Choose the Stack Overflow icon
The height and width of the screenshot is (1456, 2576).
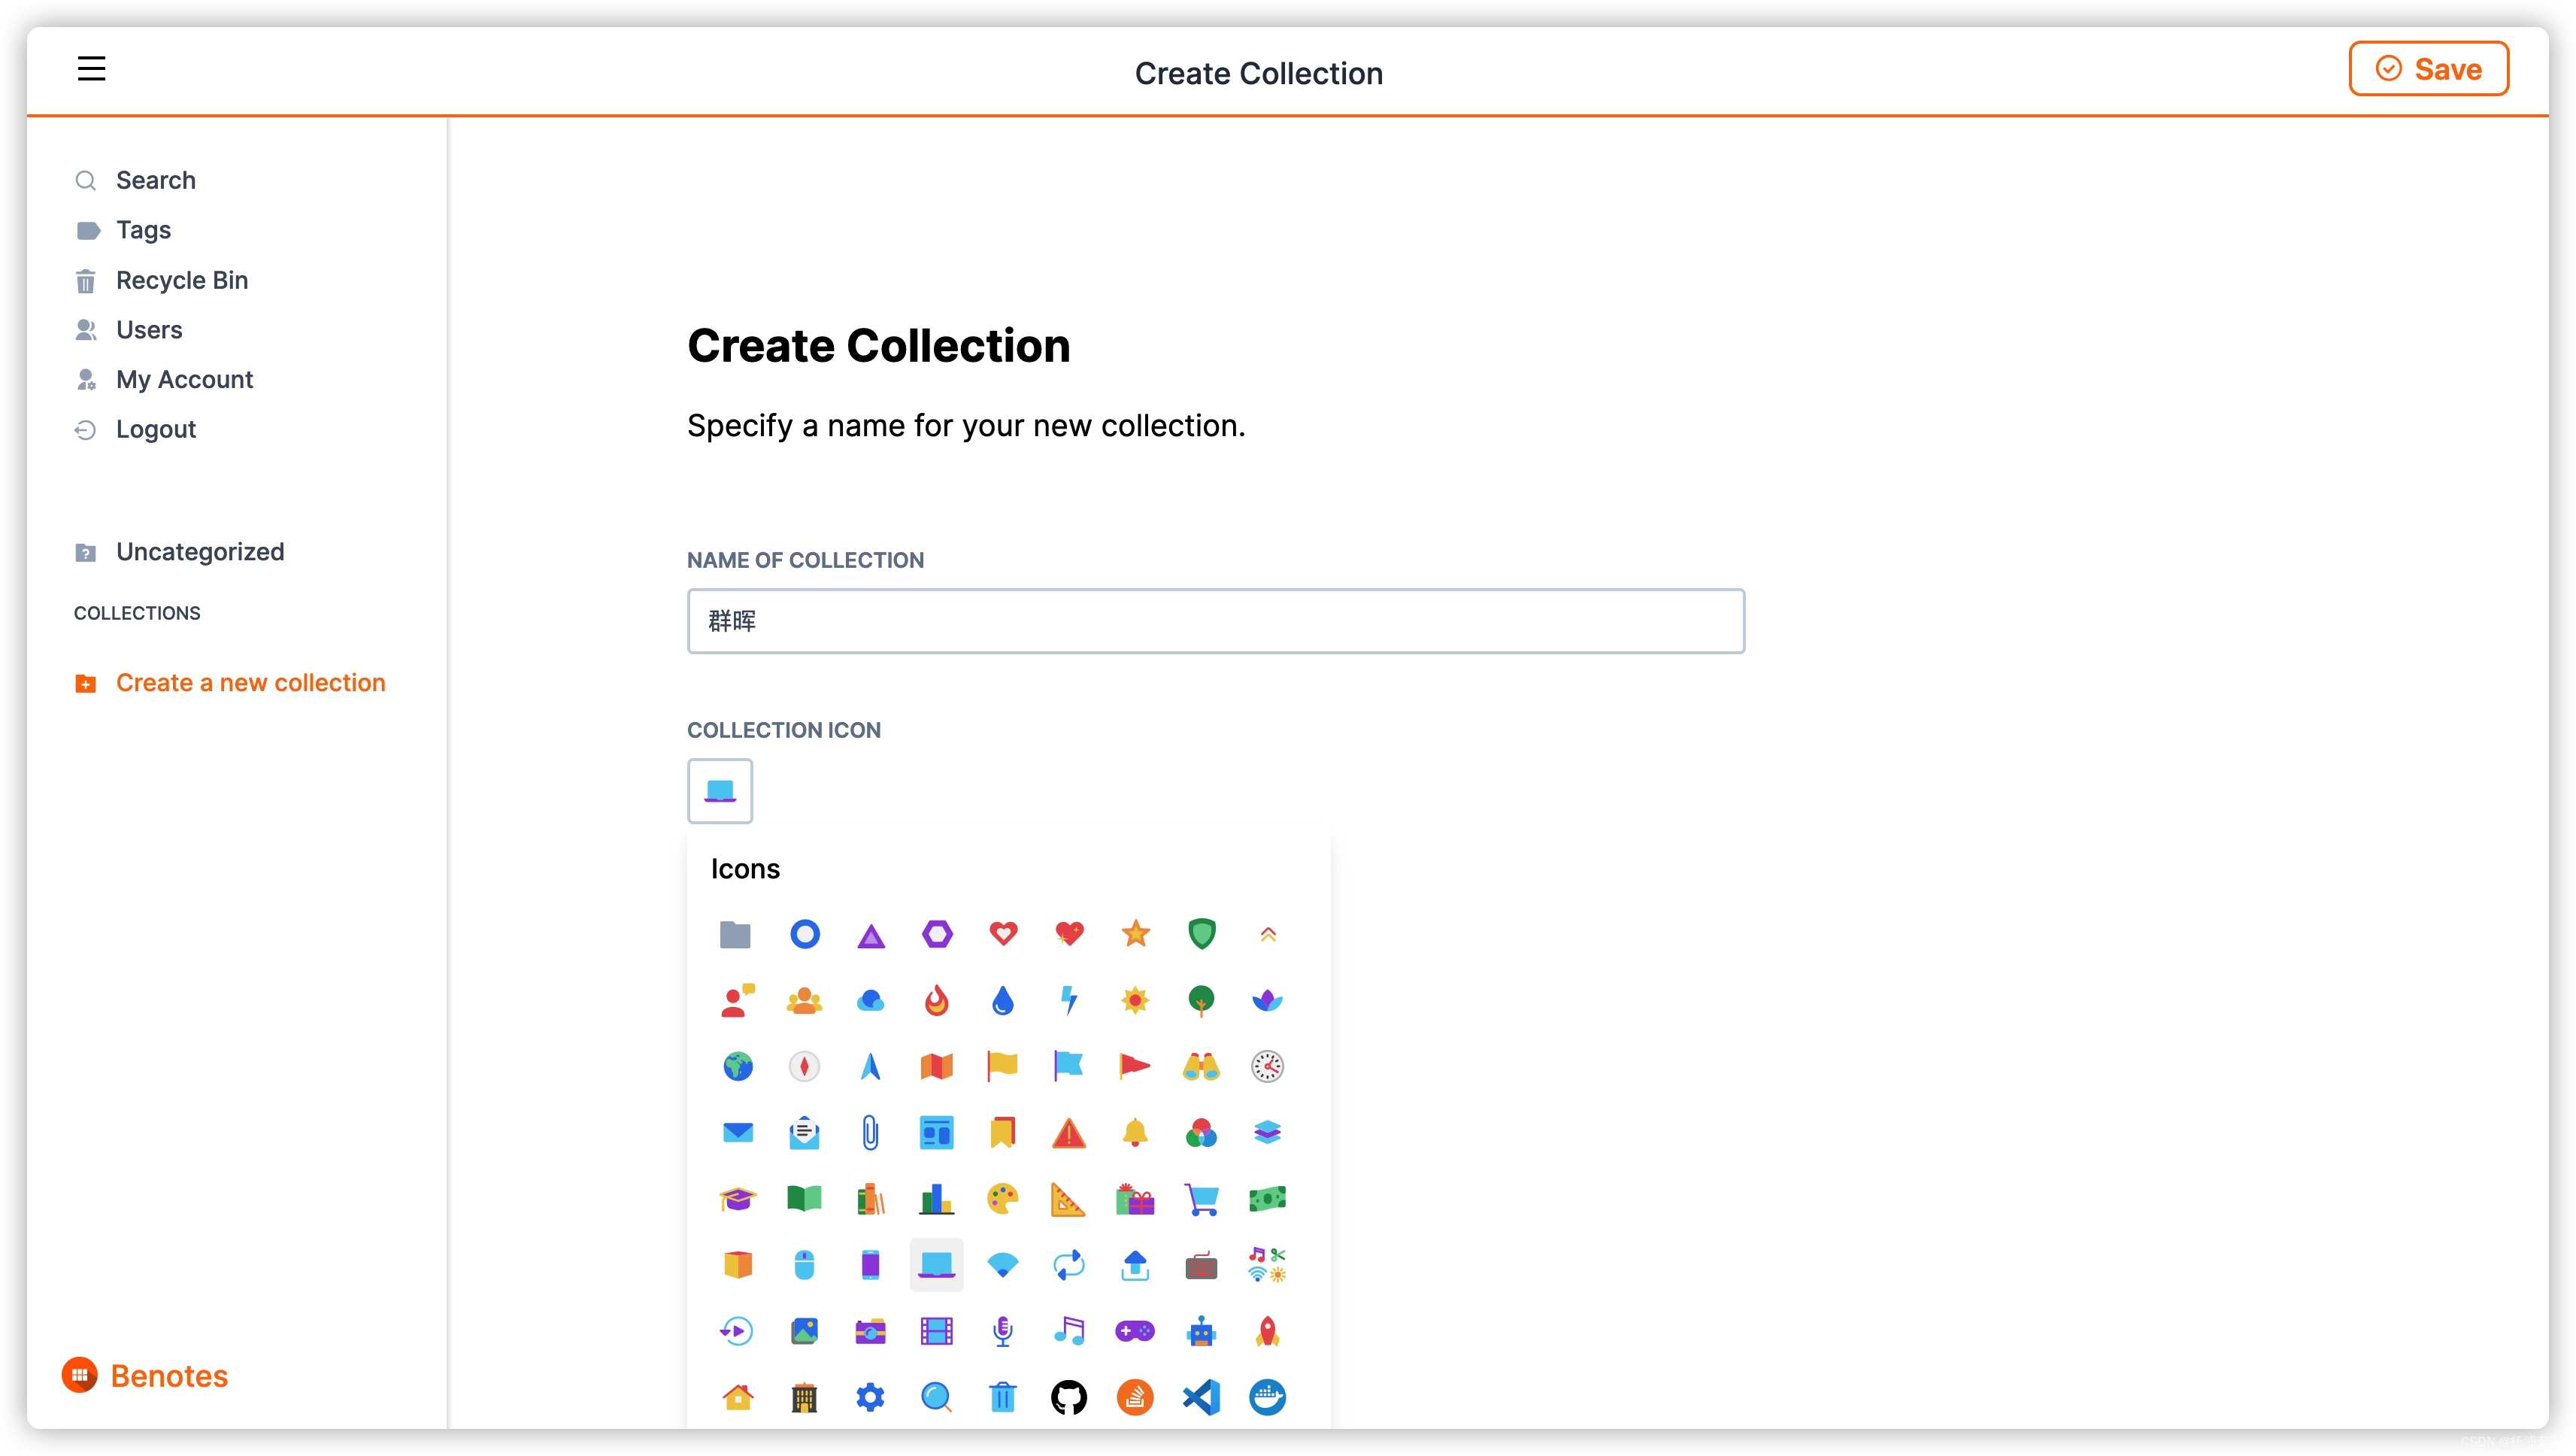[x=1135, y=1396]
